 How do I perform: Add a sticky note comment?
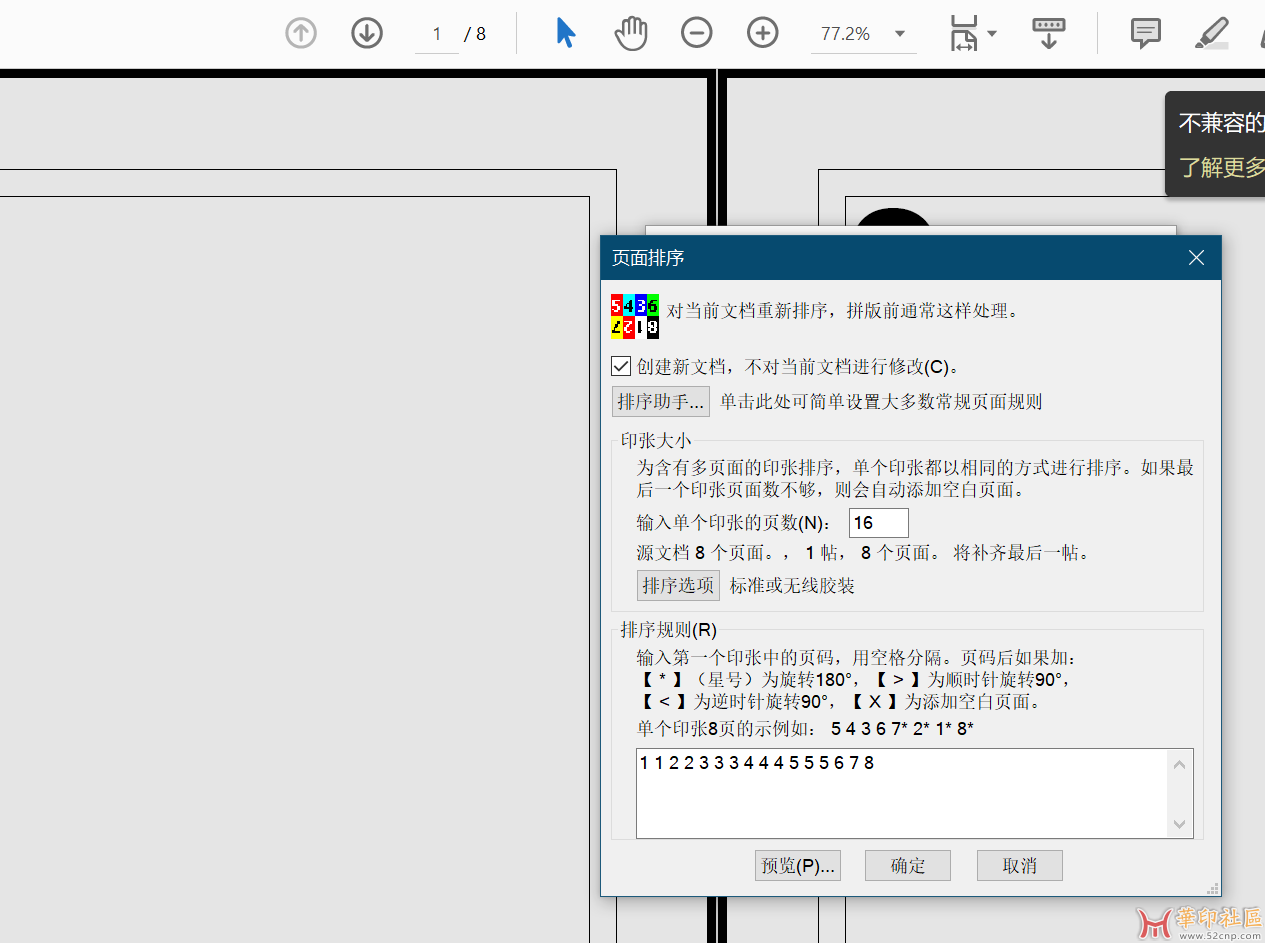[x=1145, y=33]
